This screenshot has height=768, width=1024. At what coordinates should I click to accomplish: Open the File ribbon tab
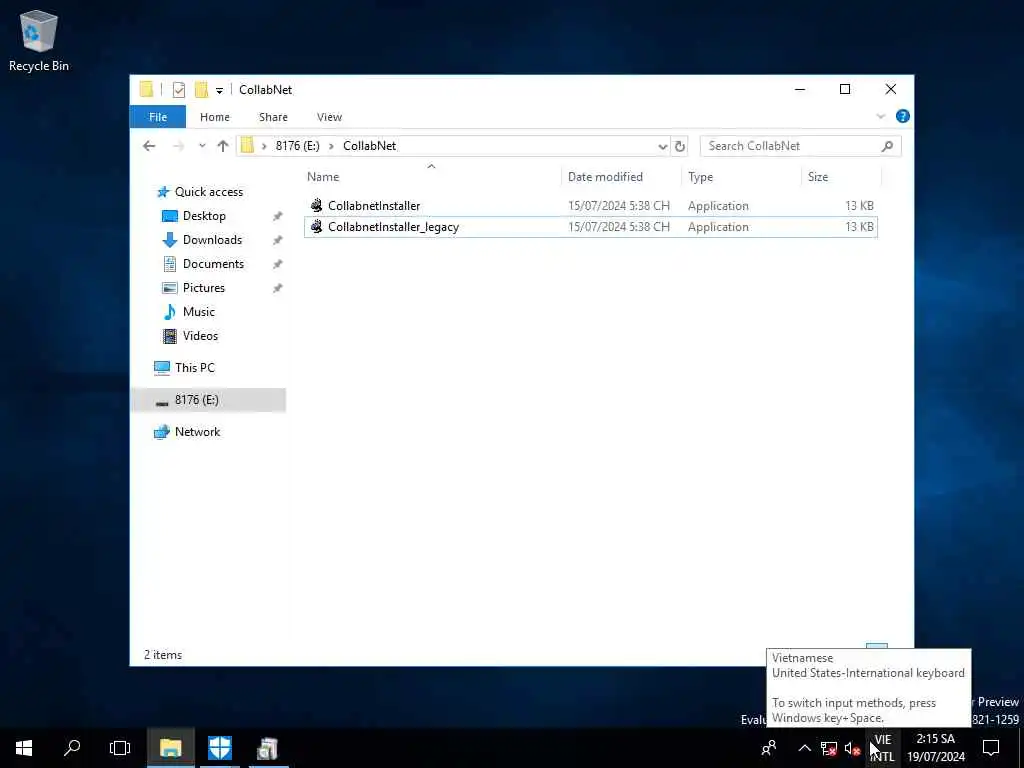pos(158,117)
